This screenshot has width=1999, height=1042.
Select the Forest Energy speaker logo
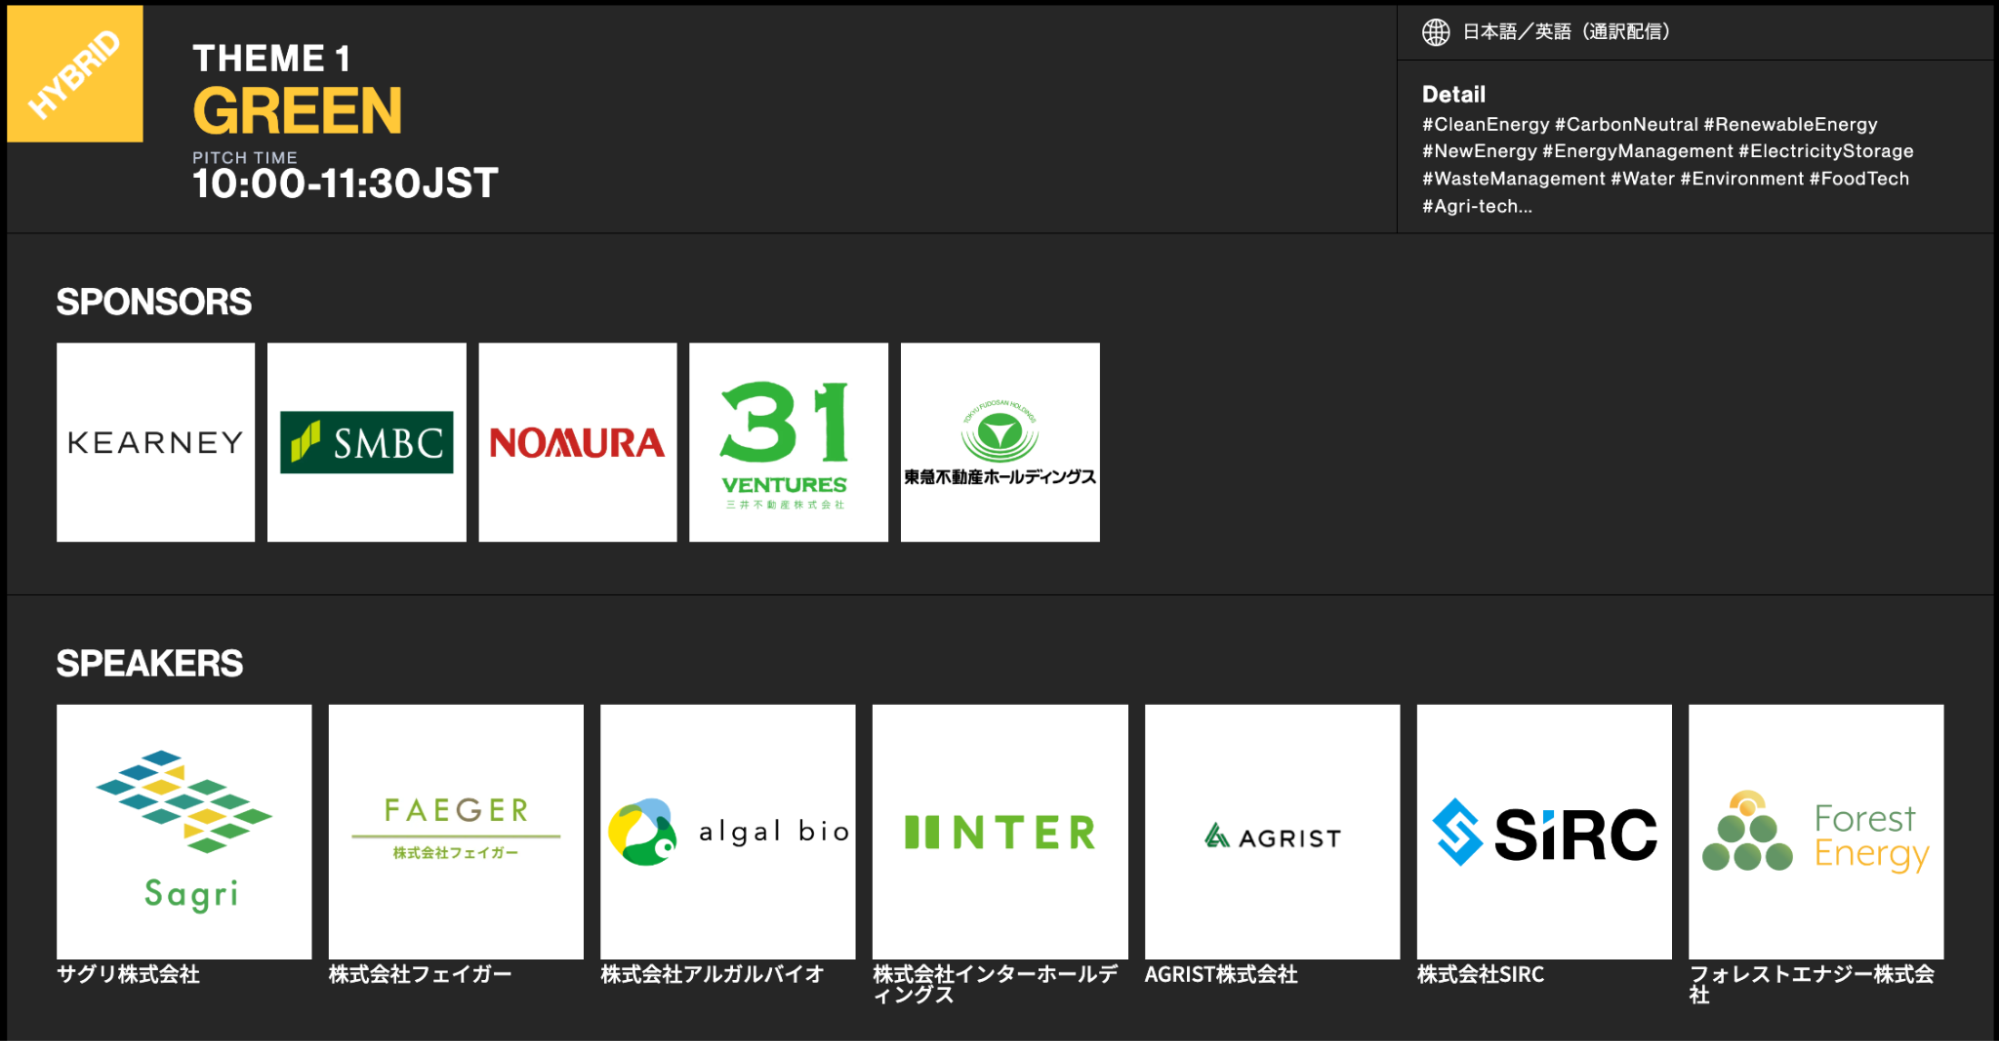(1816, 832)
